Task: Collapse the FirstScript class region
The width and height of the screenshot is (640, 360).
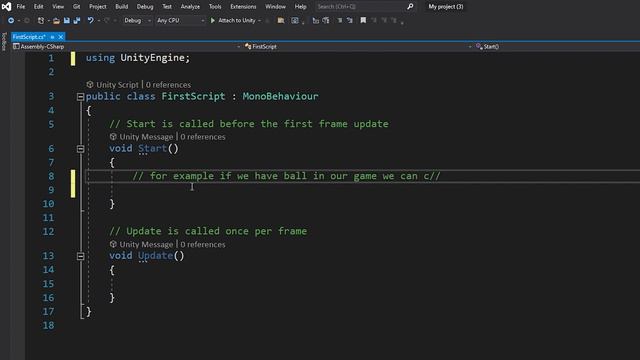Action: [x=80, y=97]
